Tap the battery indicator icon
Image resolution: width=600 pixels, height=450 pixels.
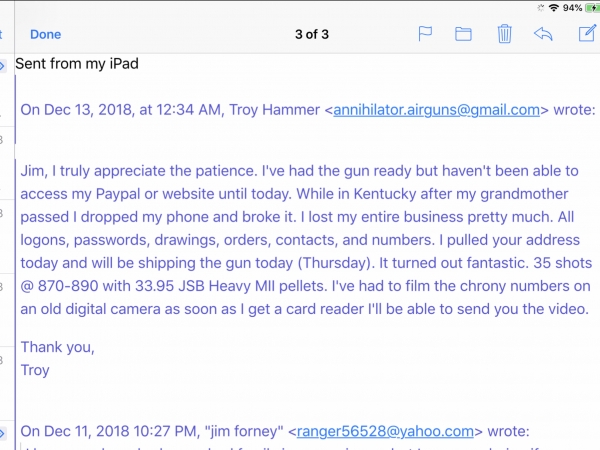click(x=592, y=8)
